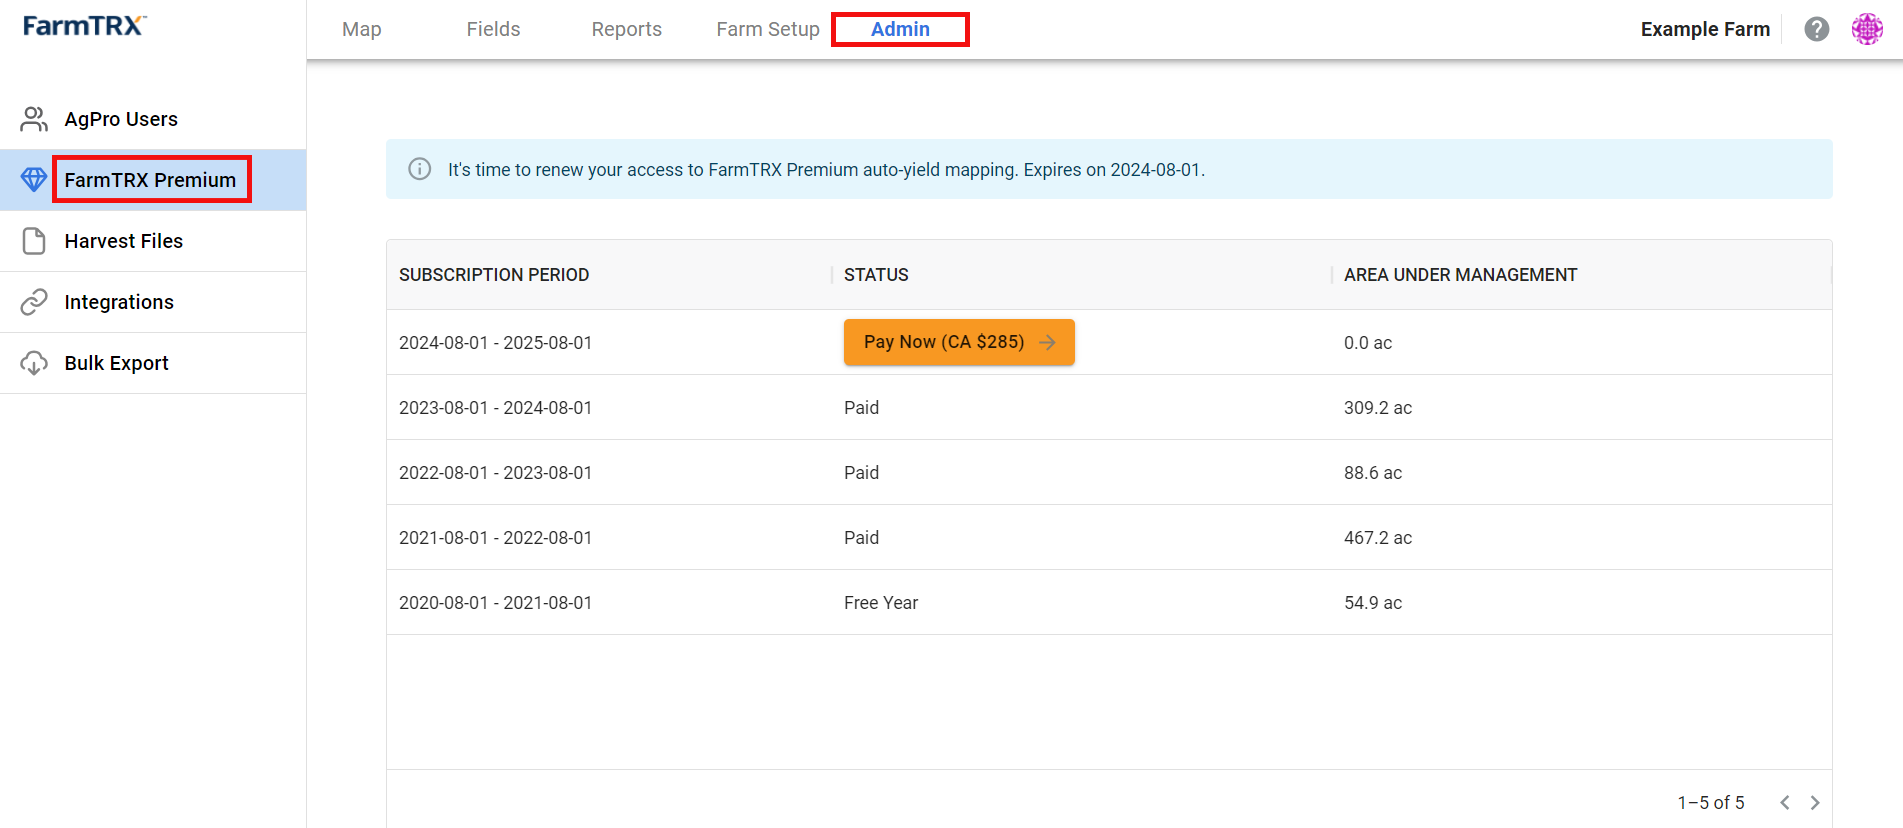The image size is (1903, 828).
Task: Click the 2021-08-01 - 2022-08-01 period cell
Action: 495,537
